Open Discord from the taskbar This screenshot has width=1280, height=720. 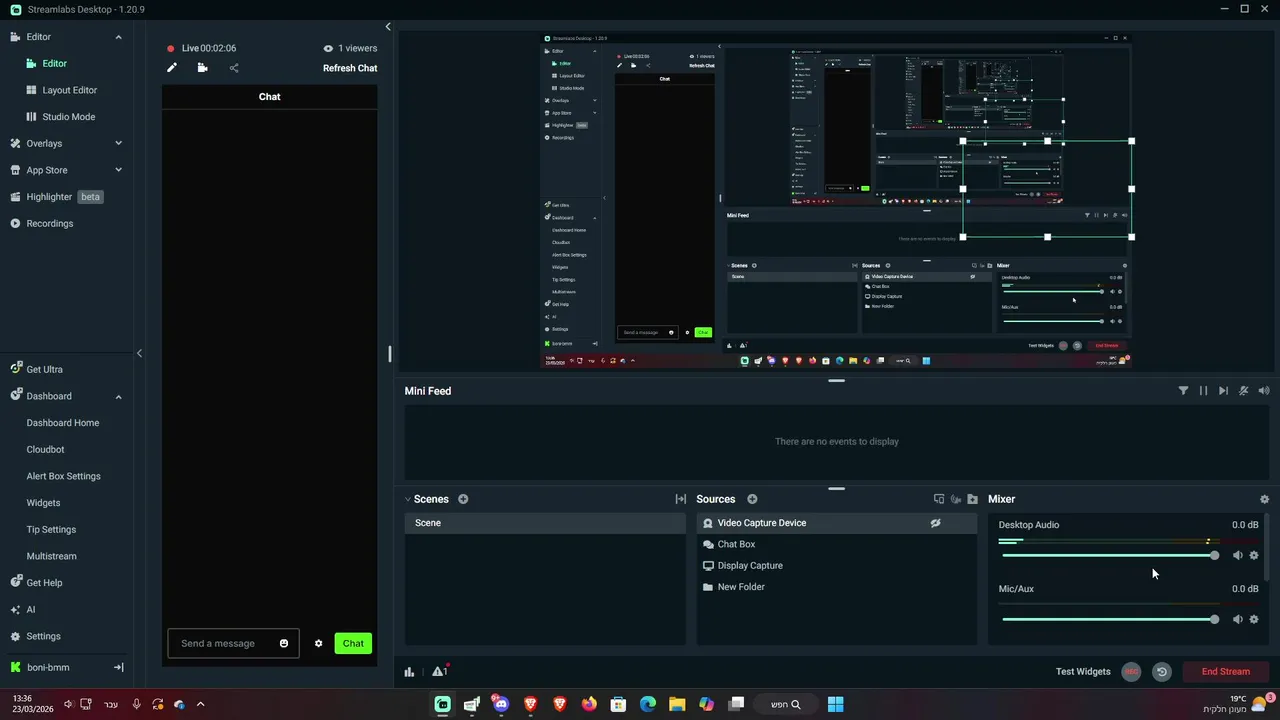tap(501, 704)
